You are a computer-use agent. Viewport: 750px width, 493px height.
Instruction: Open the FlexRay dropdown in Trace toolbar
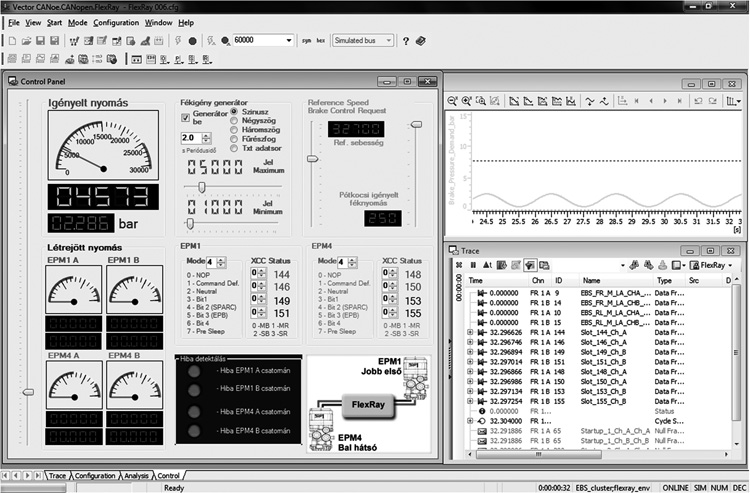click(730, 265)
